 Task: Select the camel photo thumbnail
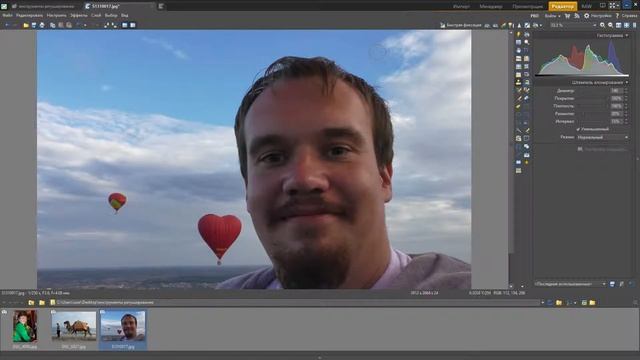[x=74, y=326]
